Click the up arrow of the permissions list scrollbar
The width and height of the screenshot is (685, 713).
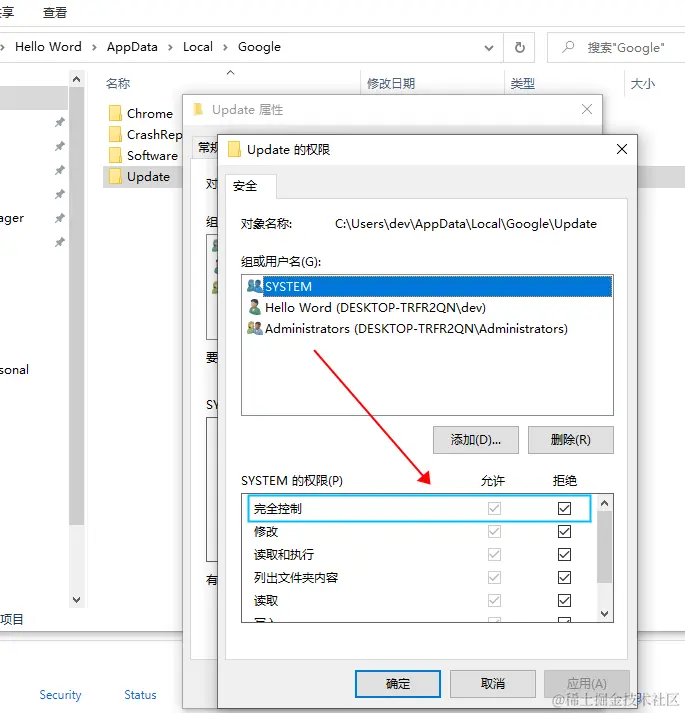[604, 503]
